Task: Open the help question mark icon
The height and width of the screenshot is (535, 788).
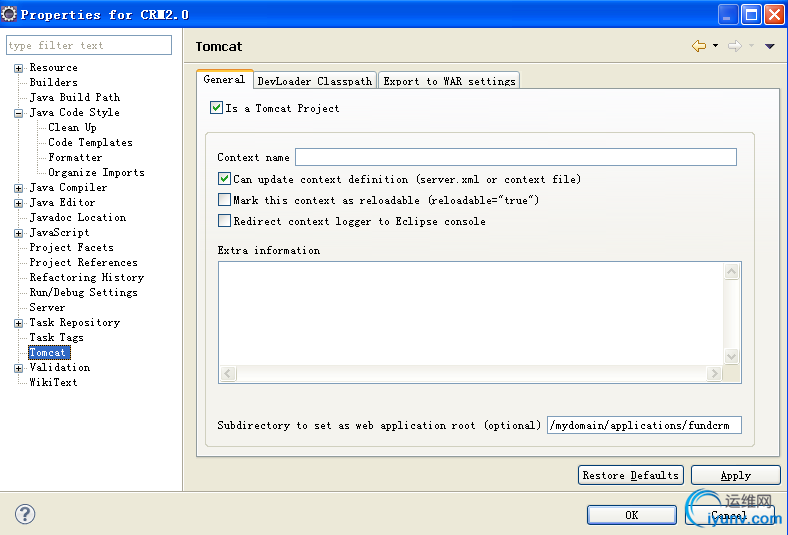Action: tap(25, 514)
